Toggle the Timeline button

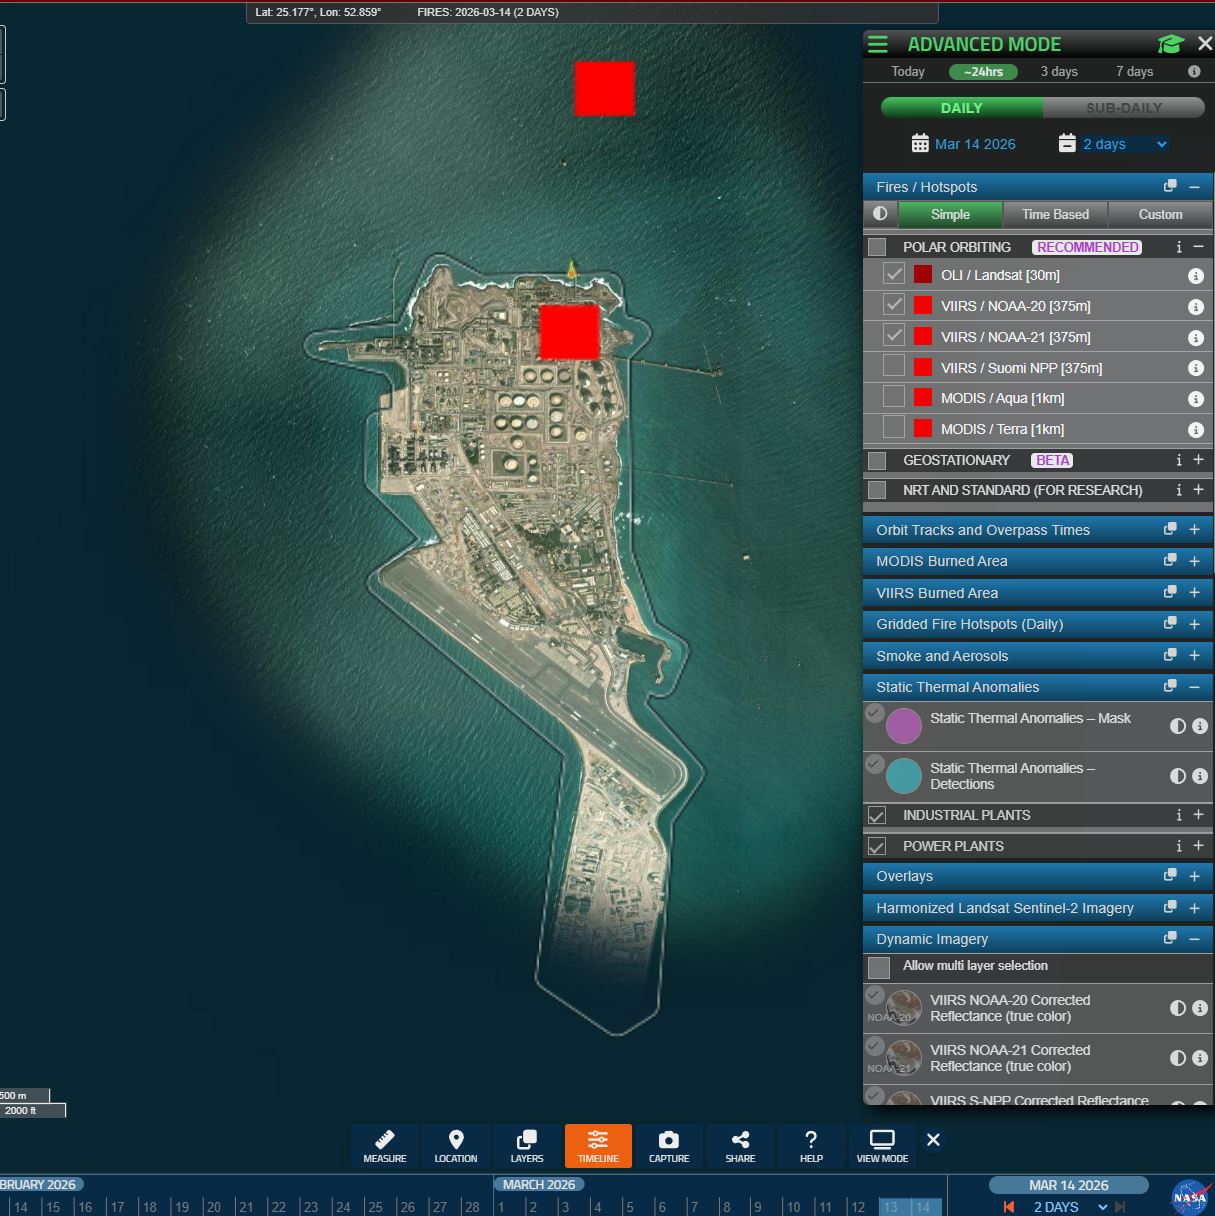tap(598, 1146)
